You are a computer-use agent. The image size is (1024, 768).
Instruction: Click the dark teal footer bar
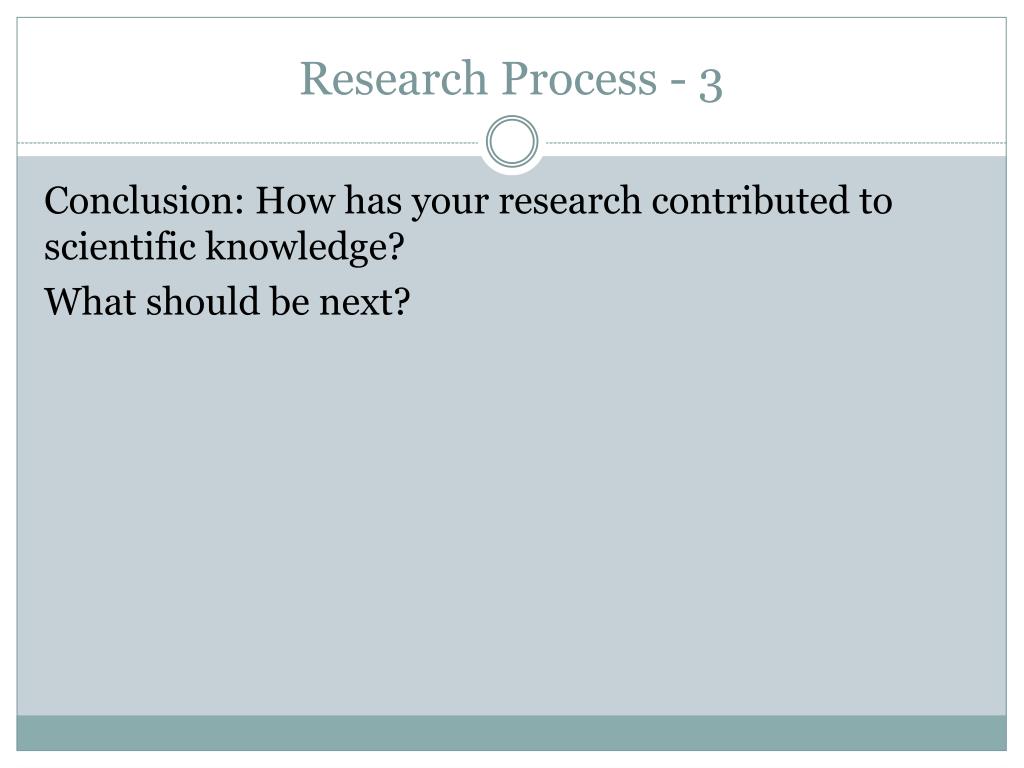pos(511,733)
